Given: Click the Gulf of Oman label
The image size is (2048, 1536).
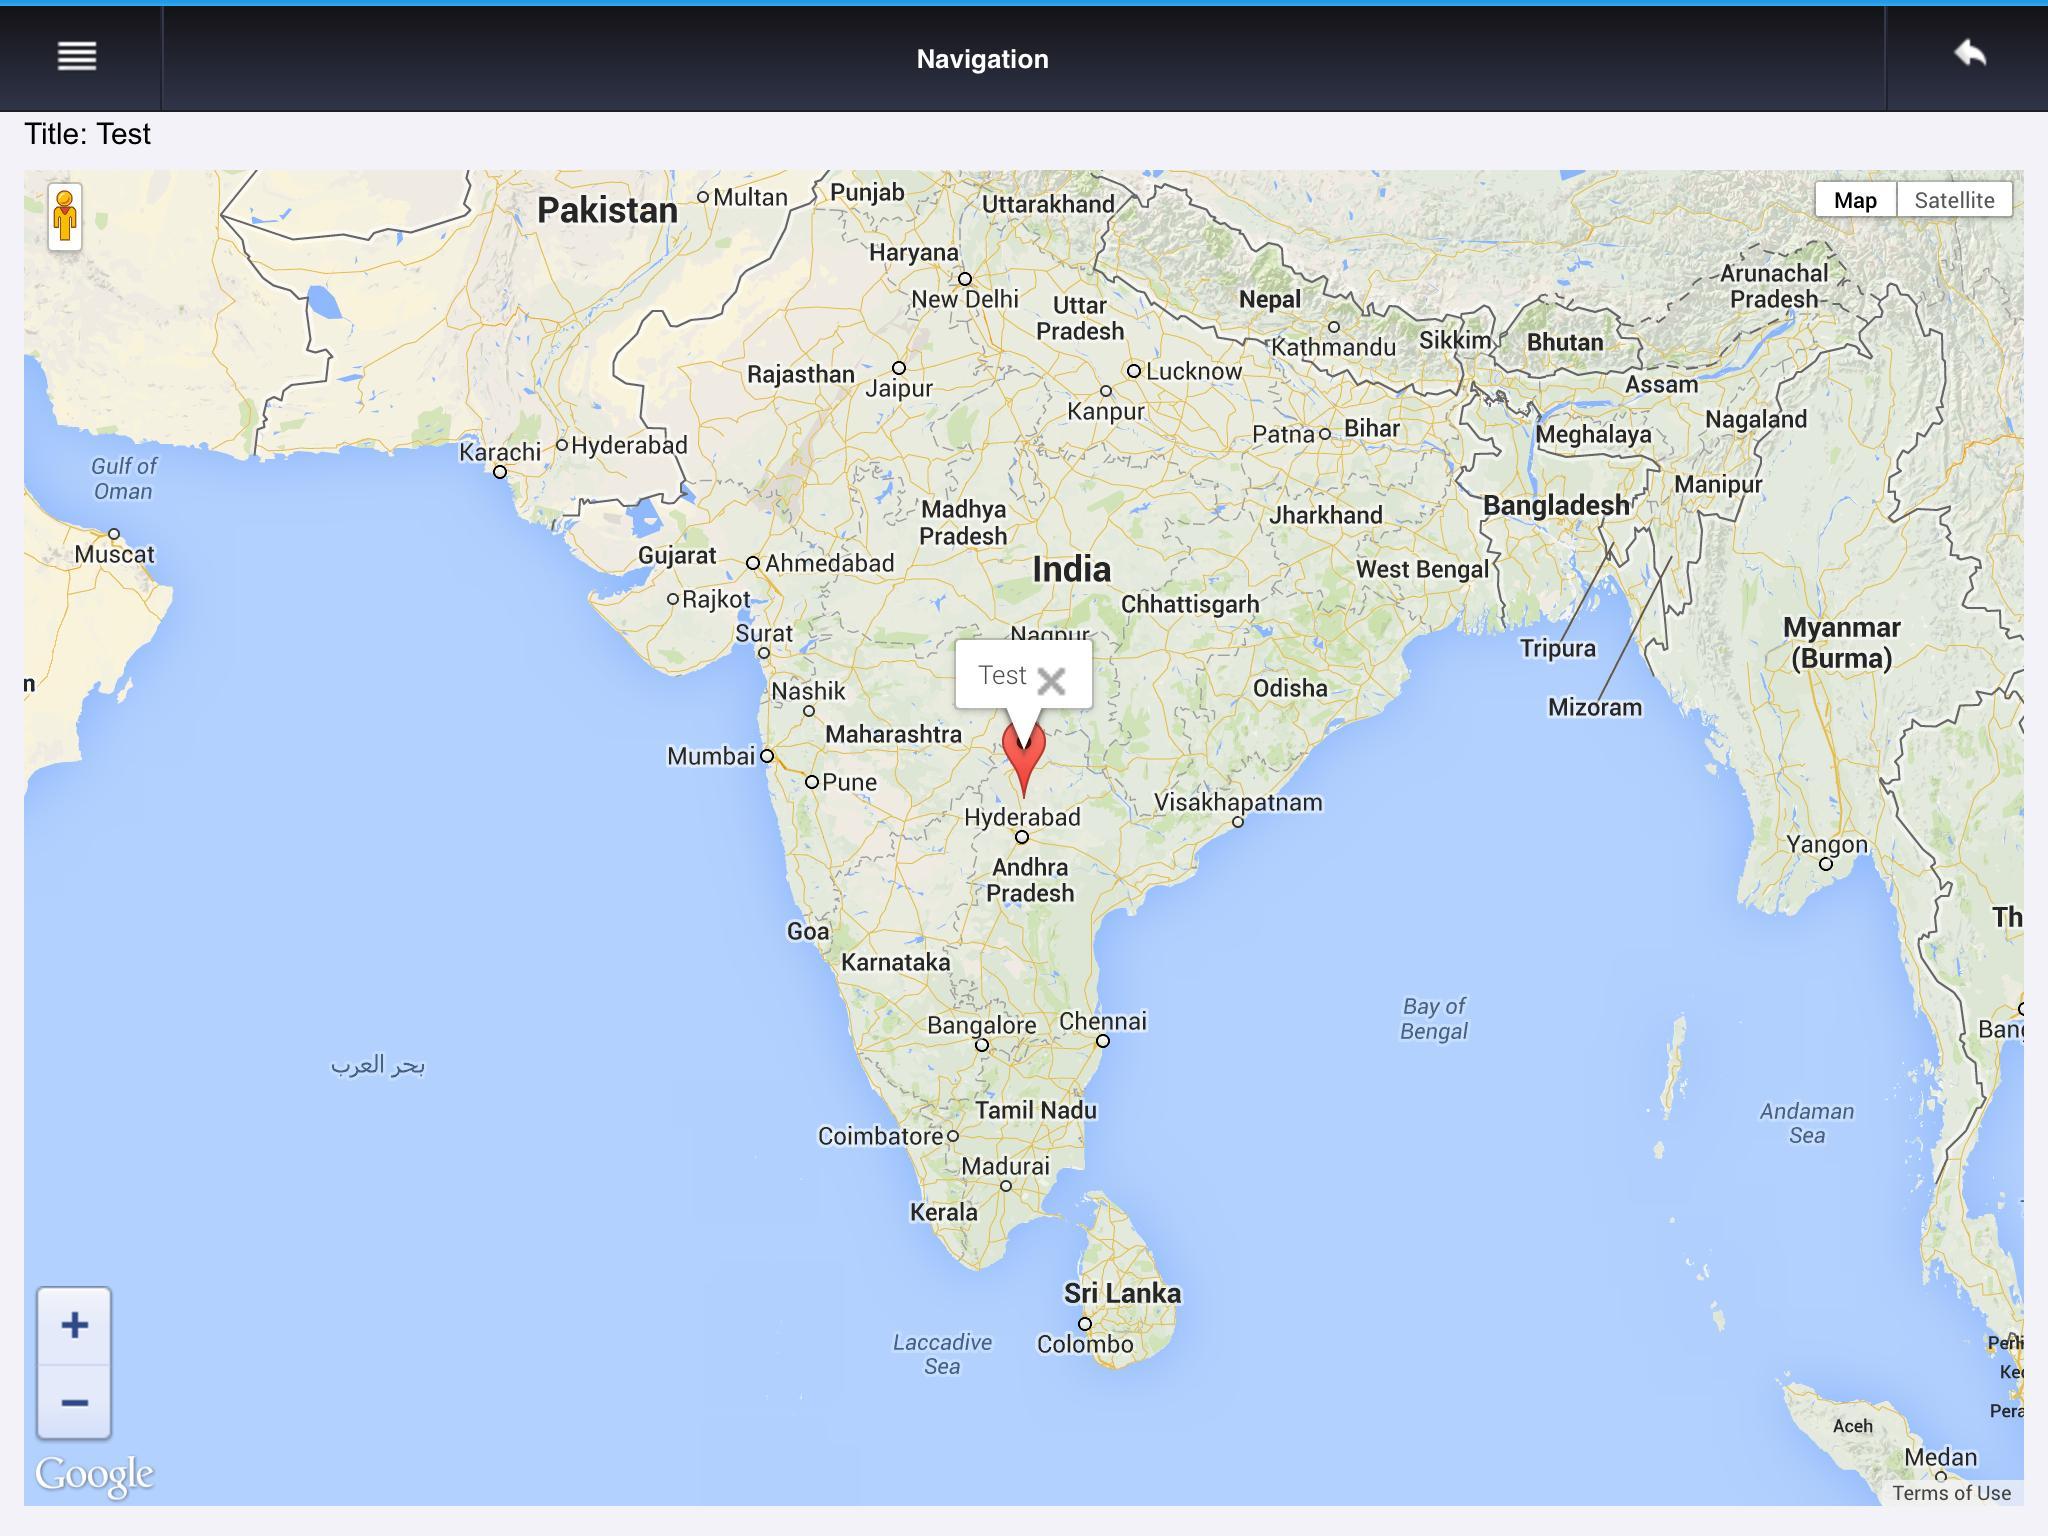Looking at the screenshot, I should pos(123,478).
